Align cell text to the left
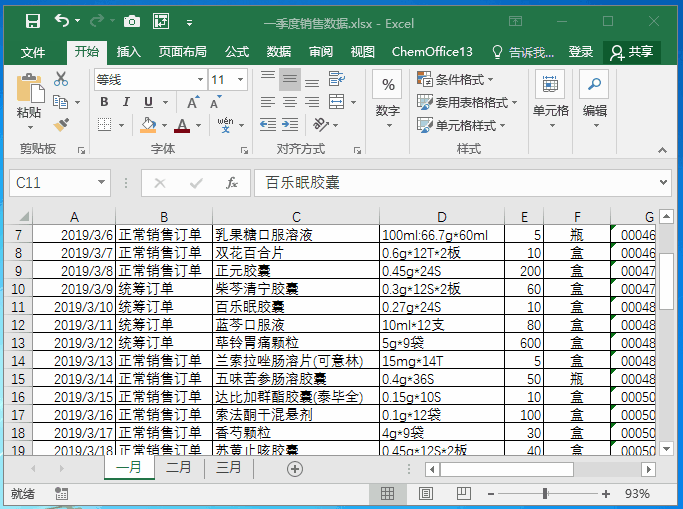683x509 pixels. 267,102
